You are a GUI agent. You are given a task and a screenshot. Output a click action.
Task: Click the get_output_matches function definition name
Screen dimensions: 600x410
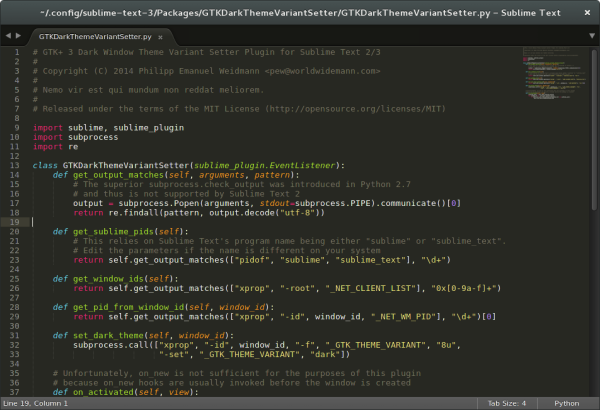pos(118,175)
